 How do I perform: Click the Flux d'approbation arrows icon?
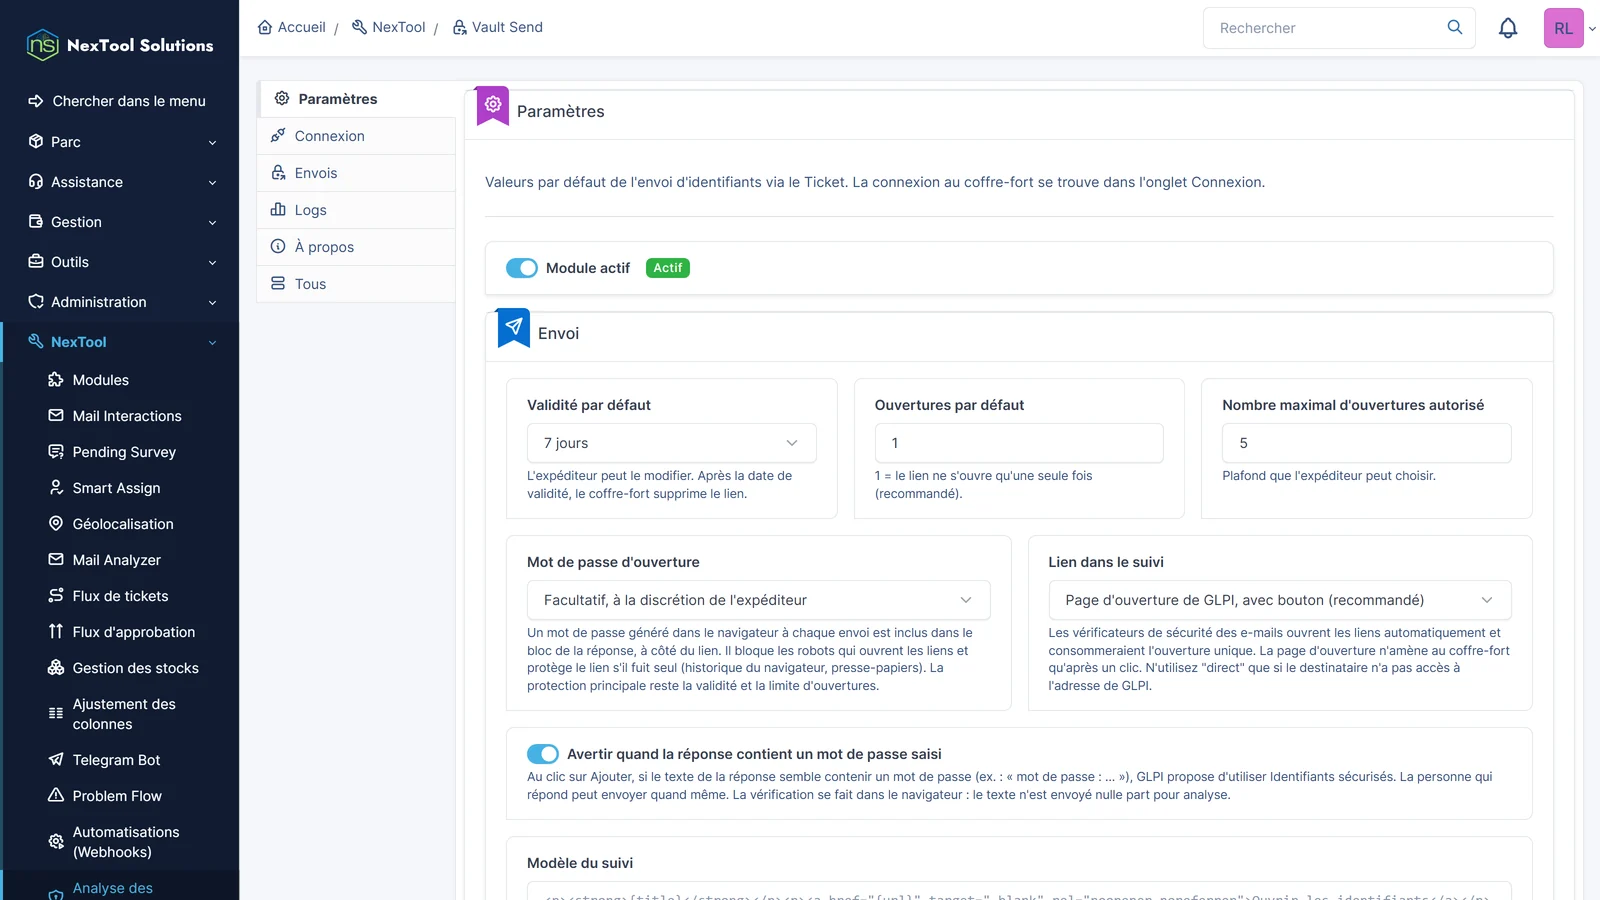[56, 632]
